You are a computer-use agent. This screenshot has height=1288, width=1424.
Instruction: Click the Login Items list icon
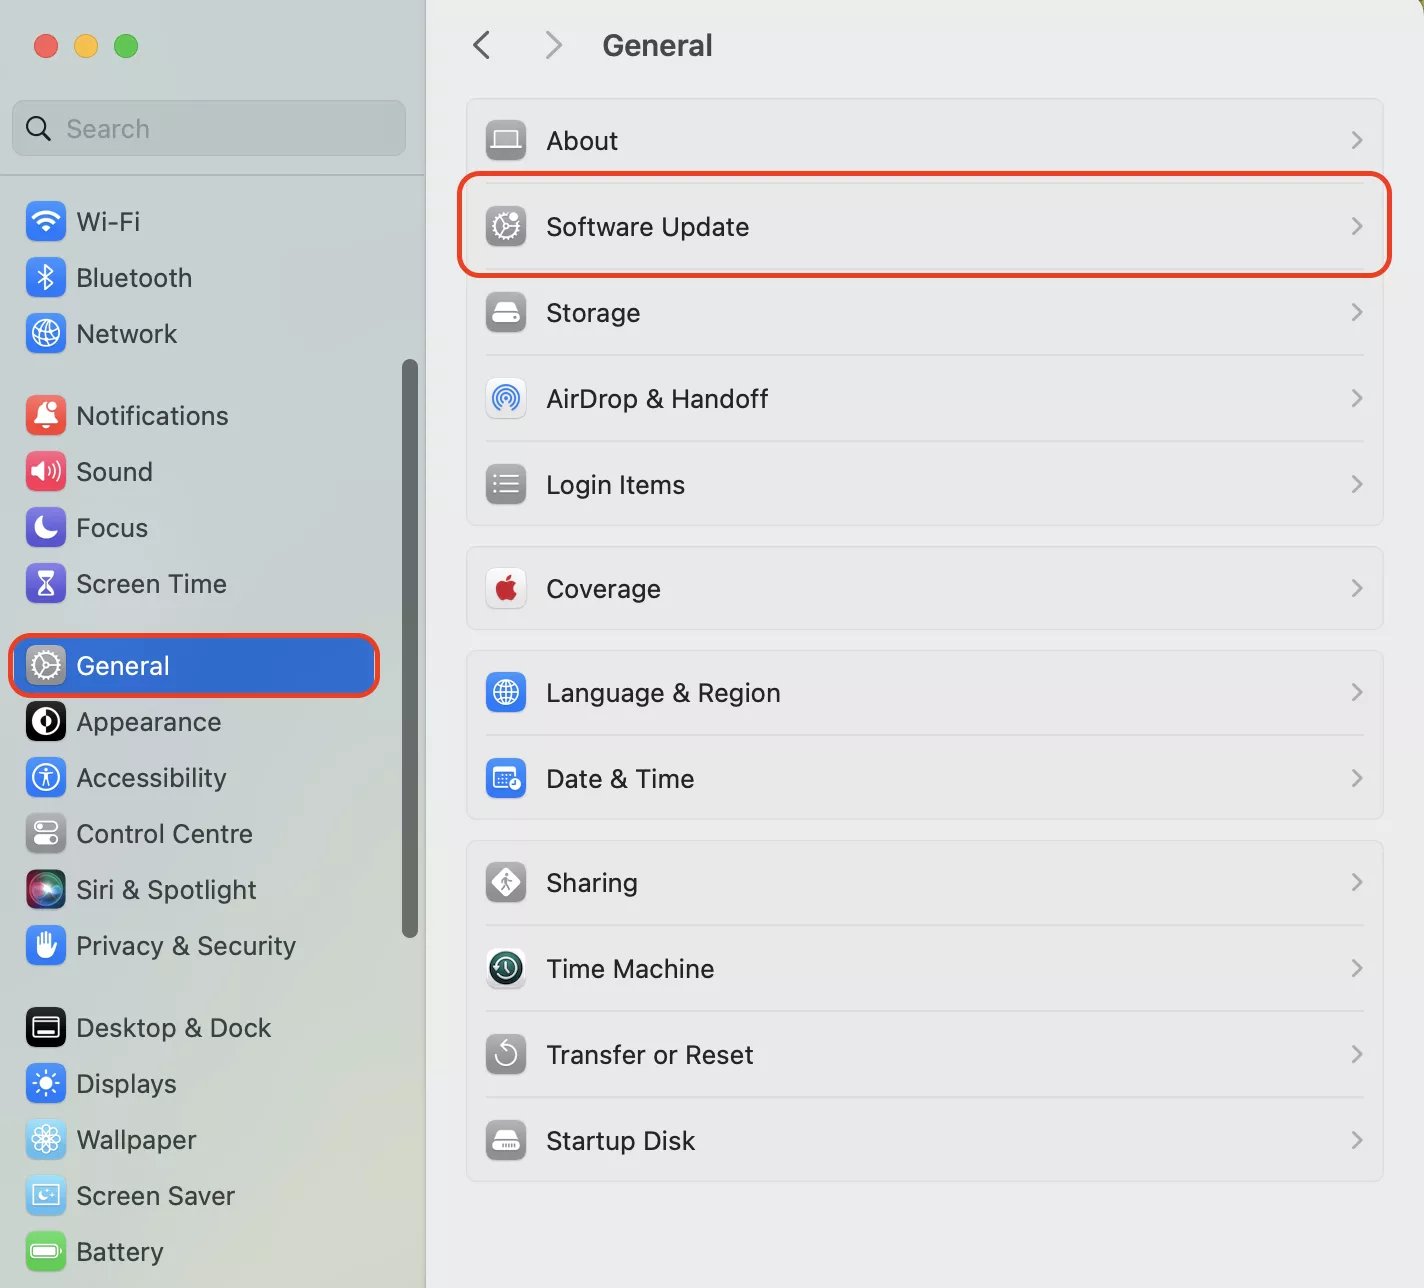[x=506, y=484]
